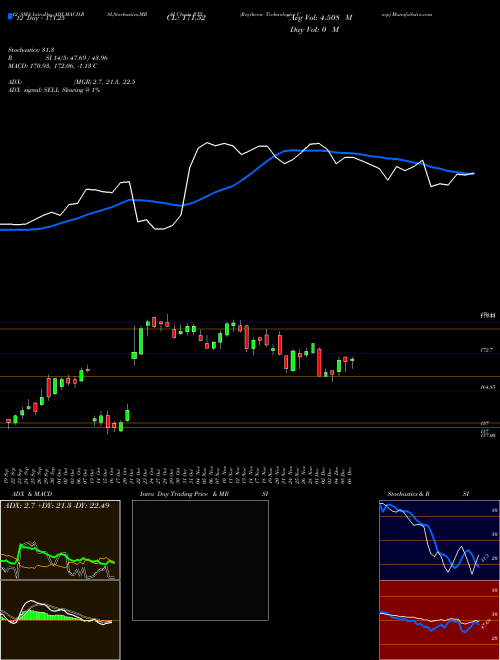Click the empty intraday trading price panel
This screenshot has width=500, height=660.
200,560
